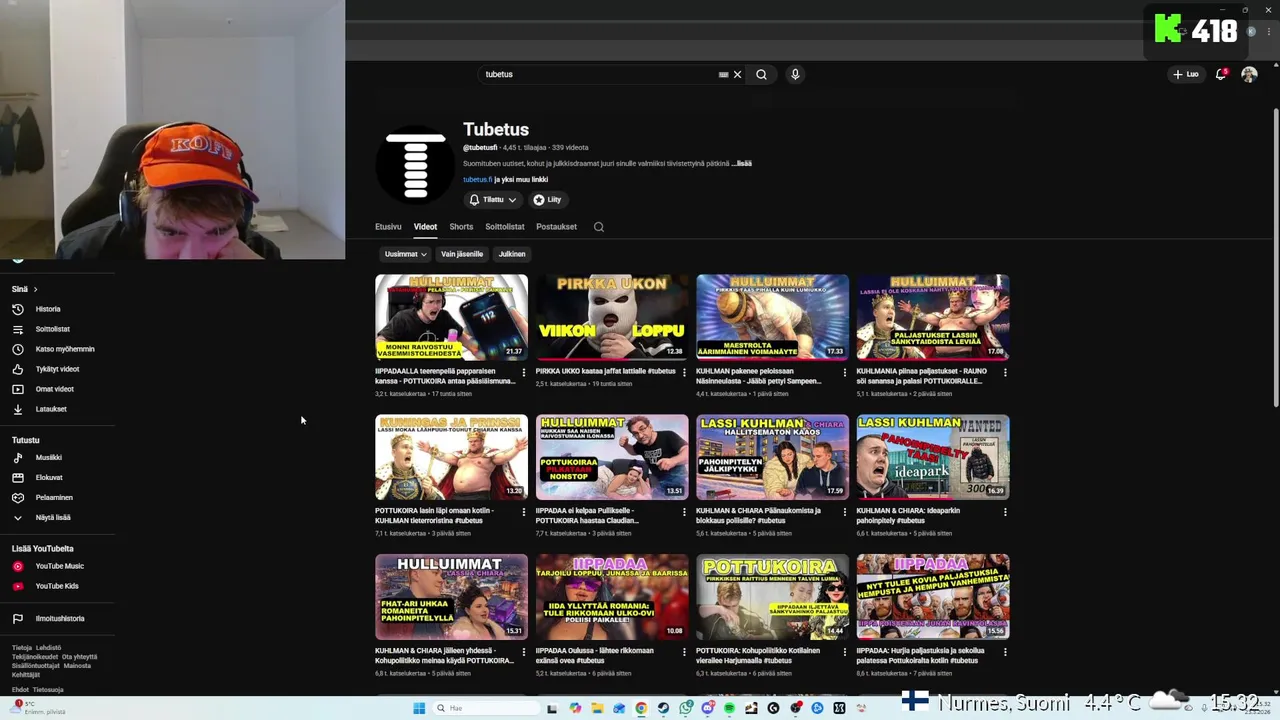The width and height of the screenshot is (1280, 720).
Task: Open the Pelaaminen gaming icon
Action: pos(17,498)
